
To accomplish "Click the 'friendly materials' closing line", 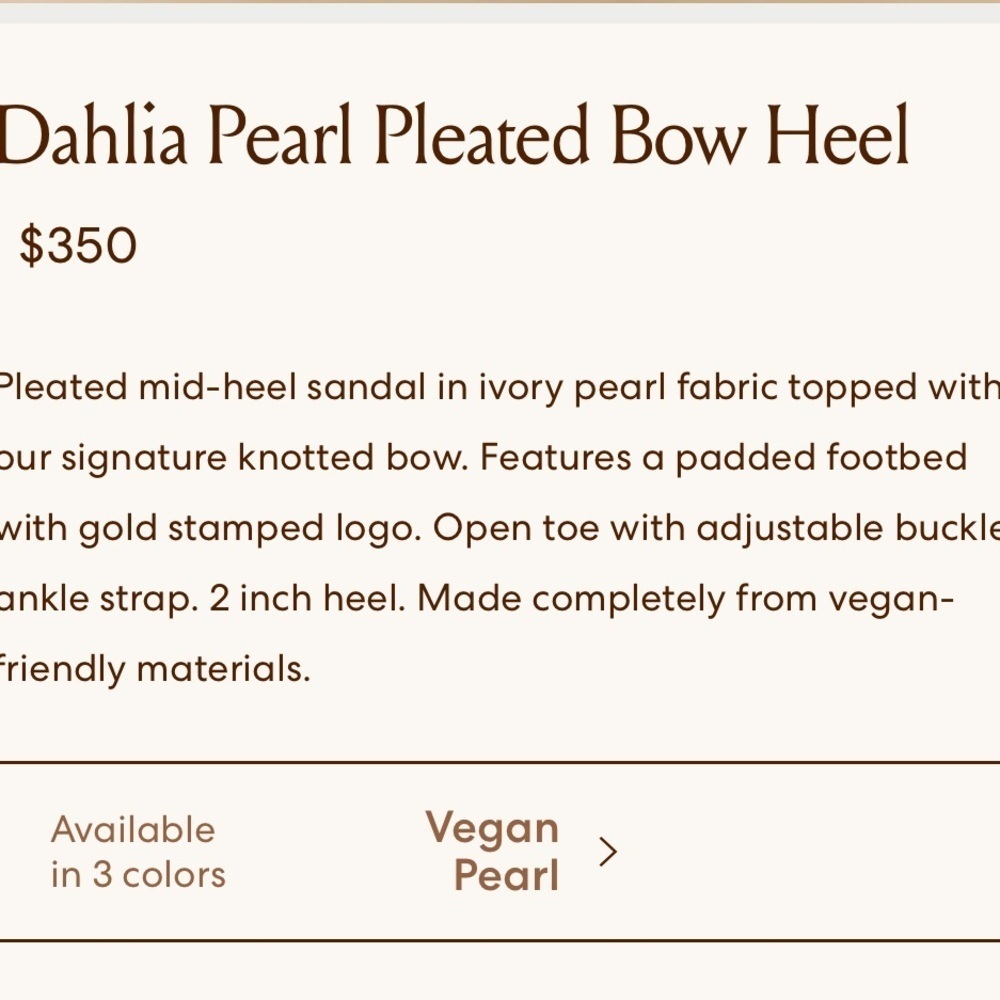I will [x=155, y=669].
